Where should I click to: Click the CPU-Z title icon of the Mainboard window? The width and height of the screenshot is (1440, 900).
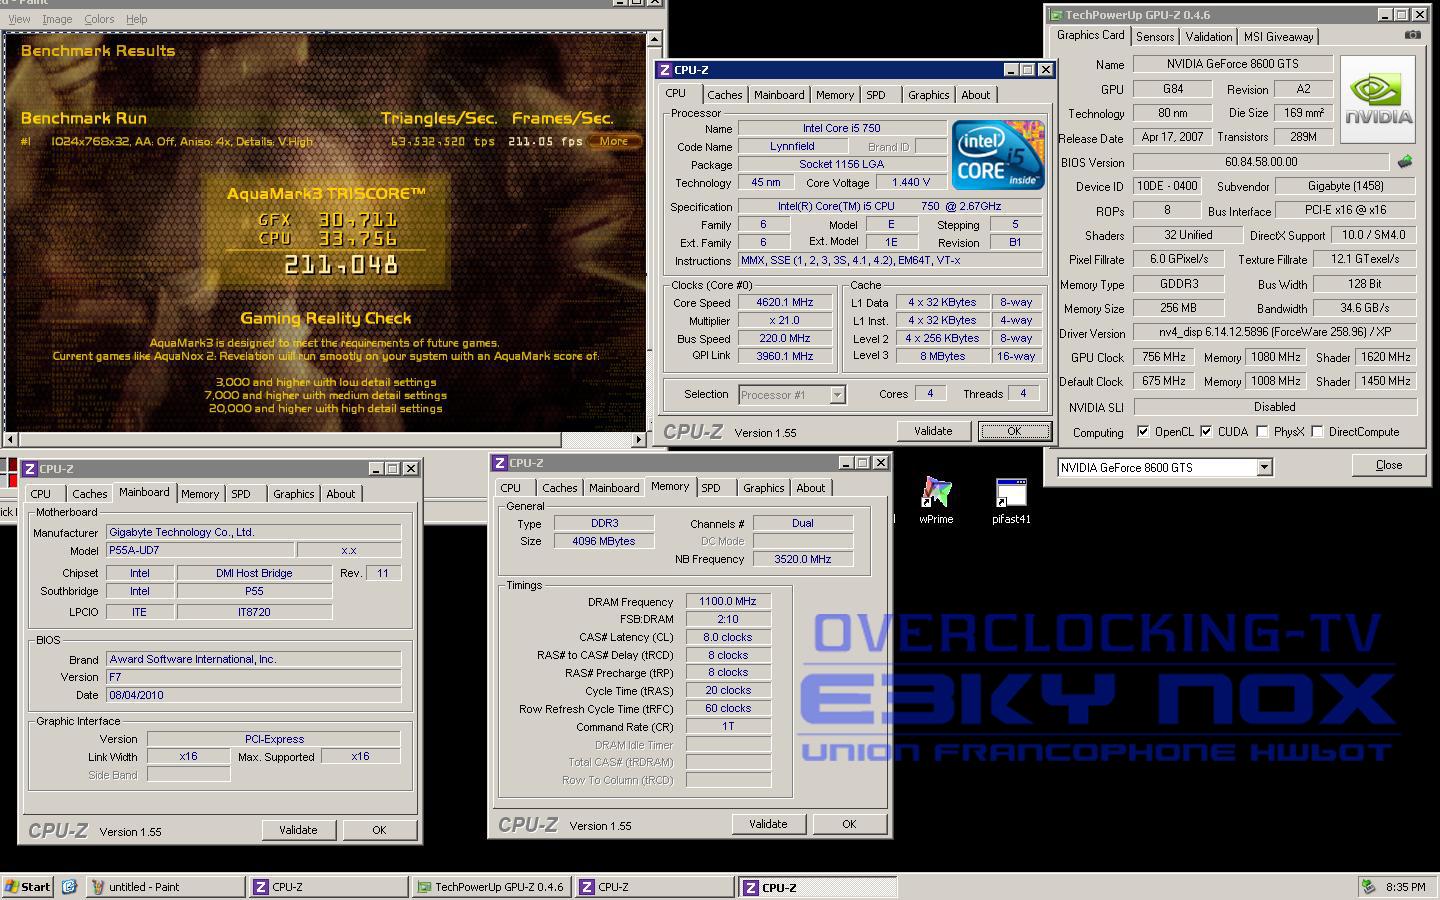coord(30,469)
